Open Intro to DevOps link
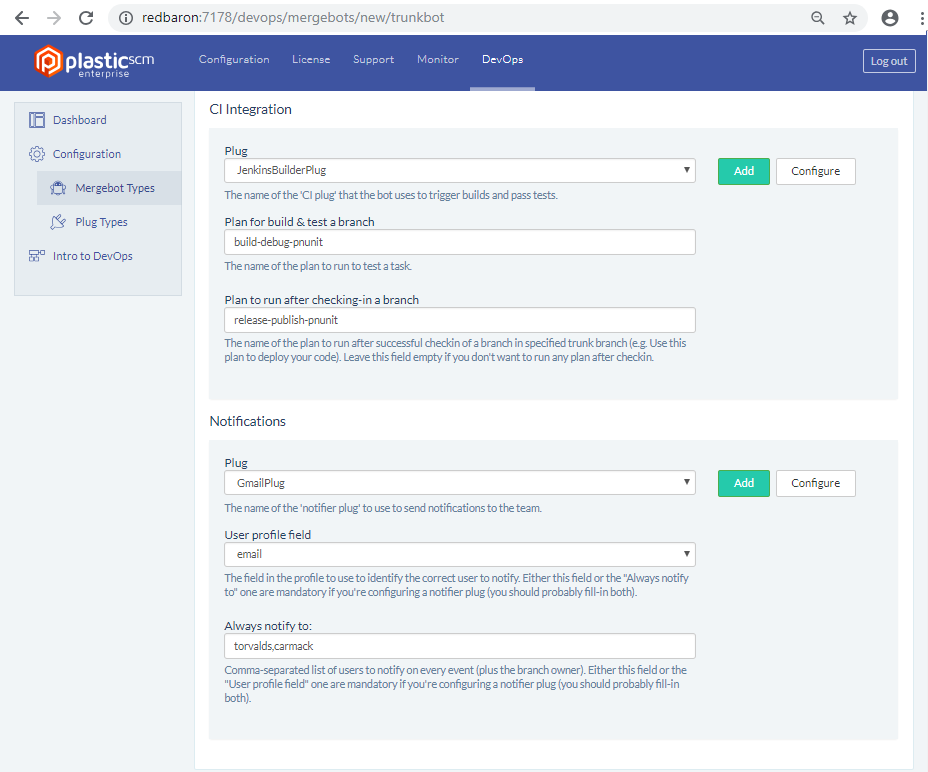Screen dimensions: 928x772 coord(92,256)
